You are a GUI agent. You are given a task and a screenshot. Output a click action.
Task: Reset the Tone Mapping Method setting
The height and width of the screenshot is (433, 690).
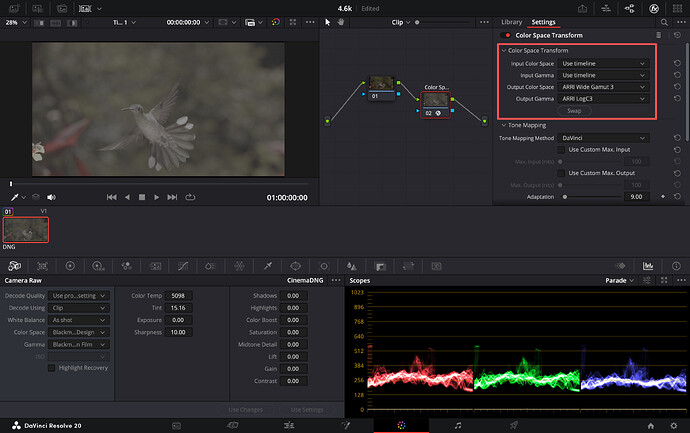677,138
